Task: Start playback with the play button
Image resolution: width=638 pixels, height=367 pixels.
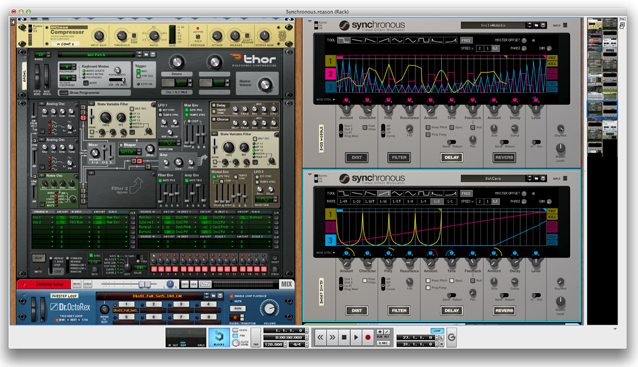Action: tap(356, 337)
